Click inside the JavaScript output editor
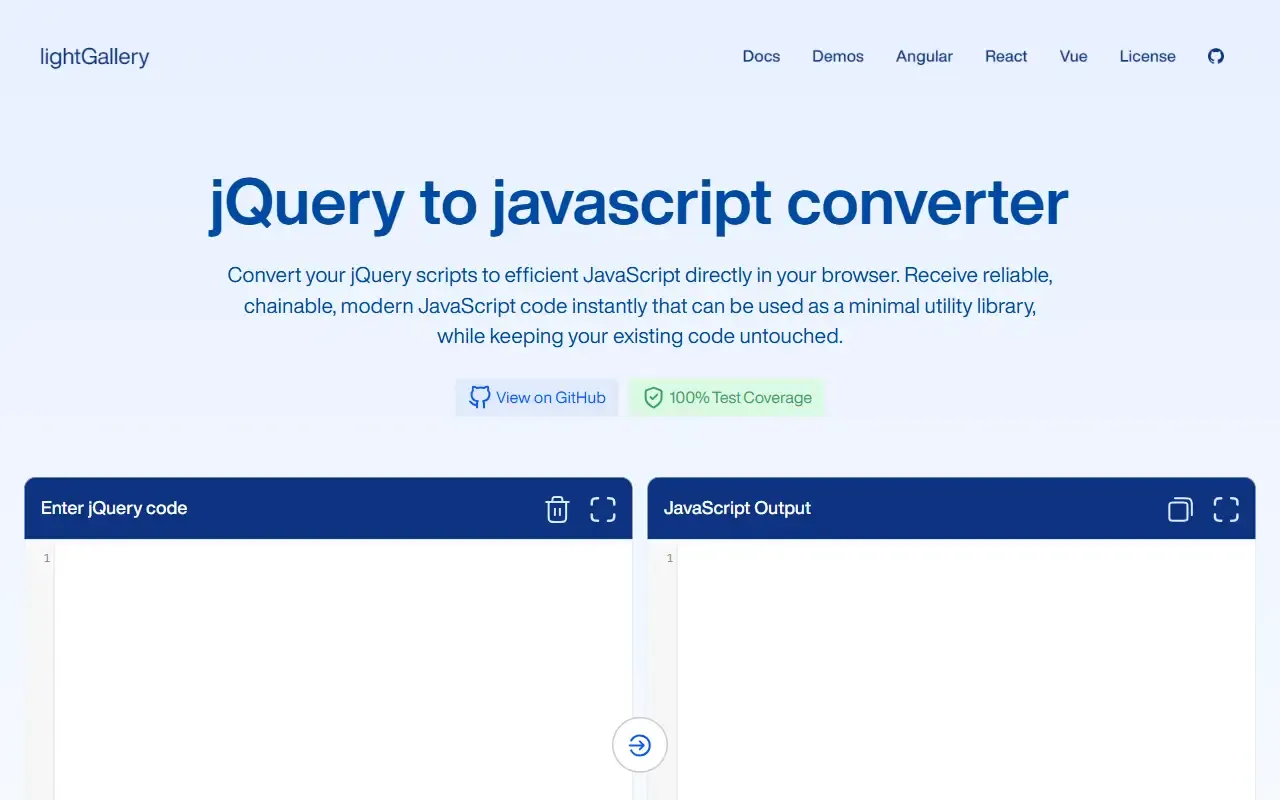 pos(966,669)
